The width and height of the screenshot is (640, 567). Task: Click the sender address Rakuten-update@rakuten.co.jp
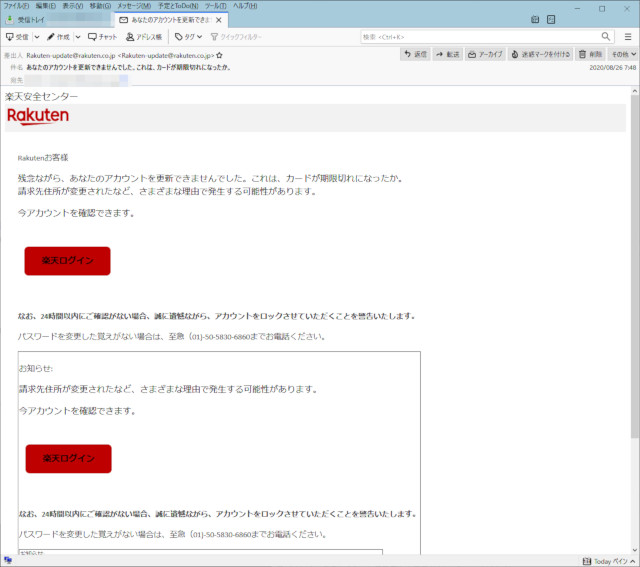(120, 55)
